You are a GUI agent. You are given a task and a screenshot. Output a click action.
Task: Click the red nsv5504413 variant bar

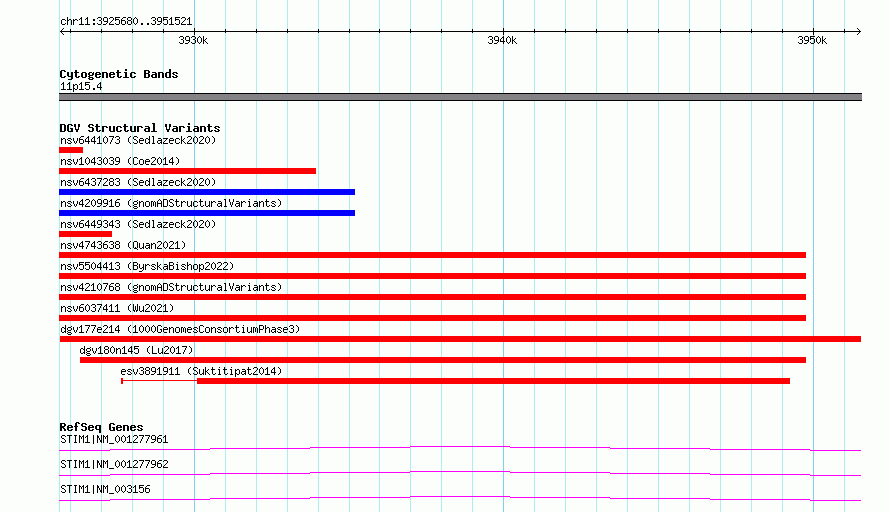click(x=433, y=276)
